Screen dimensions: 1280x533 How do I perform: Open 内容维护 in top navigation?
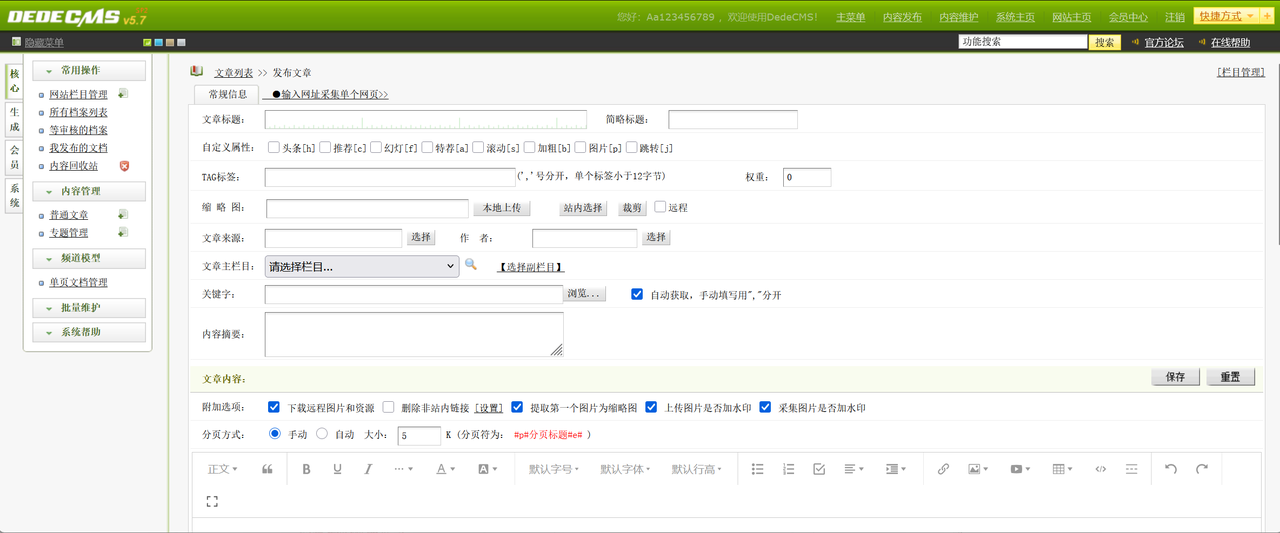959,17
